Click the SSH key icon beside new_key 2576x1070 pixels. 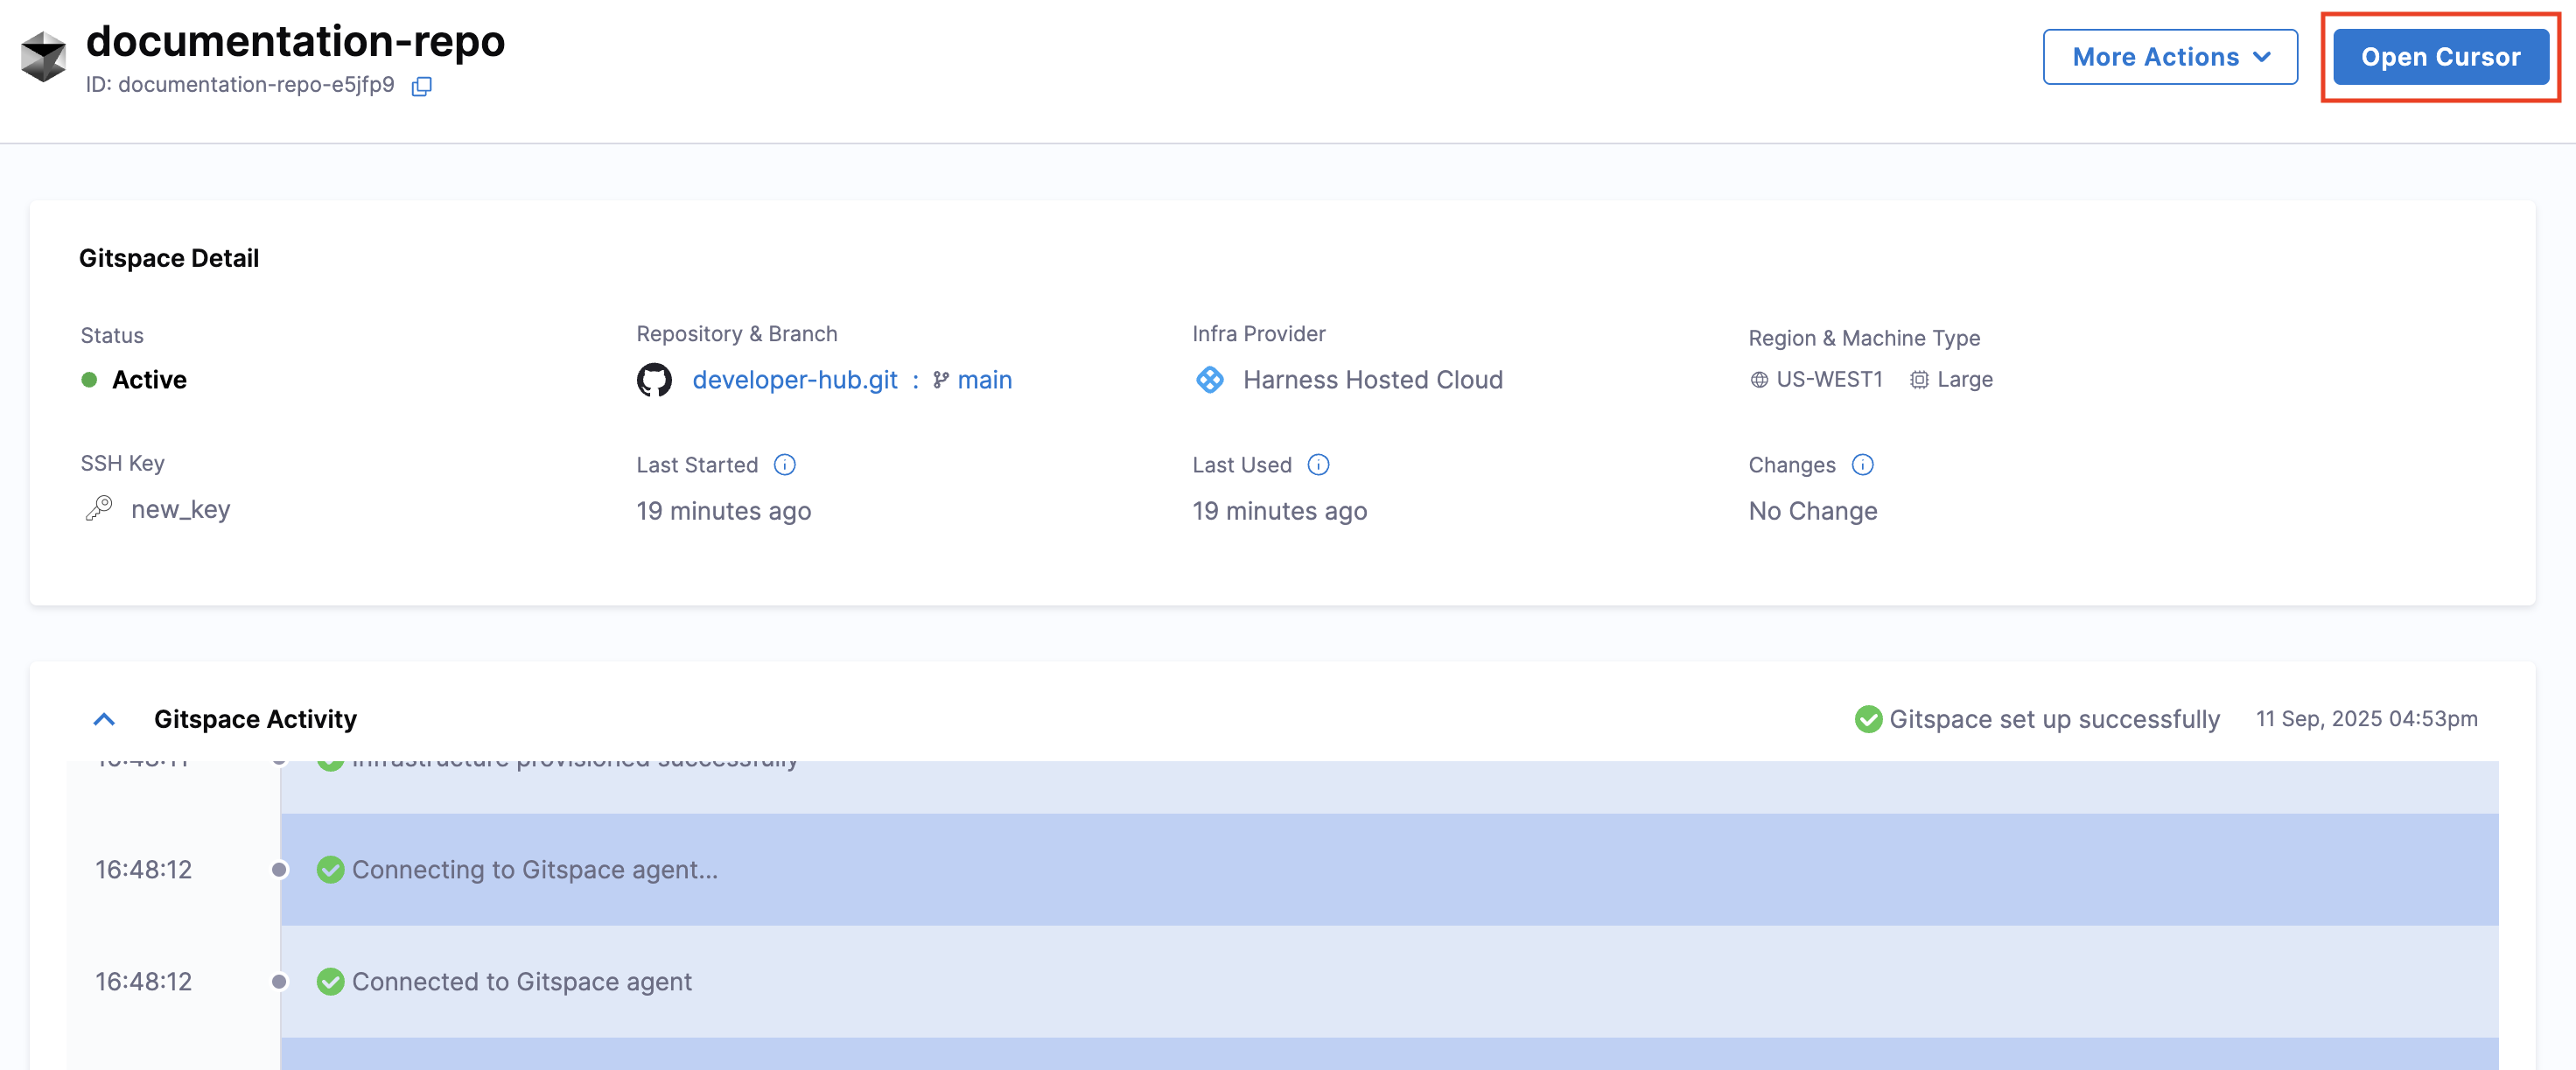click(x=99, y=509)
